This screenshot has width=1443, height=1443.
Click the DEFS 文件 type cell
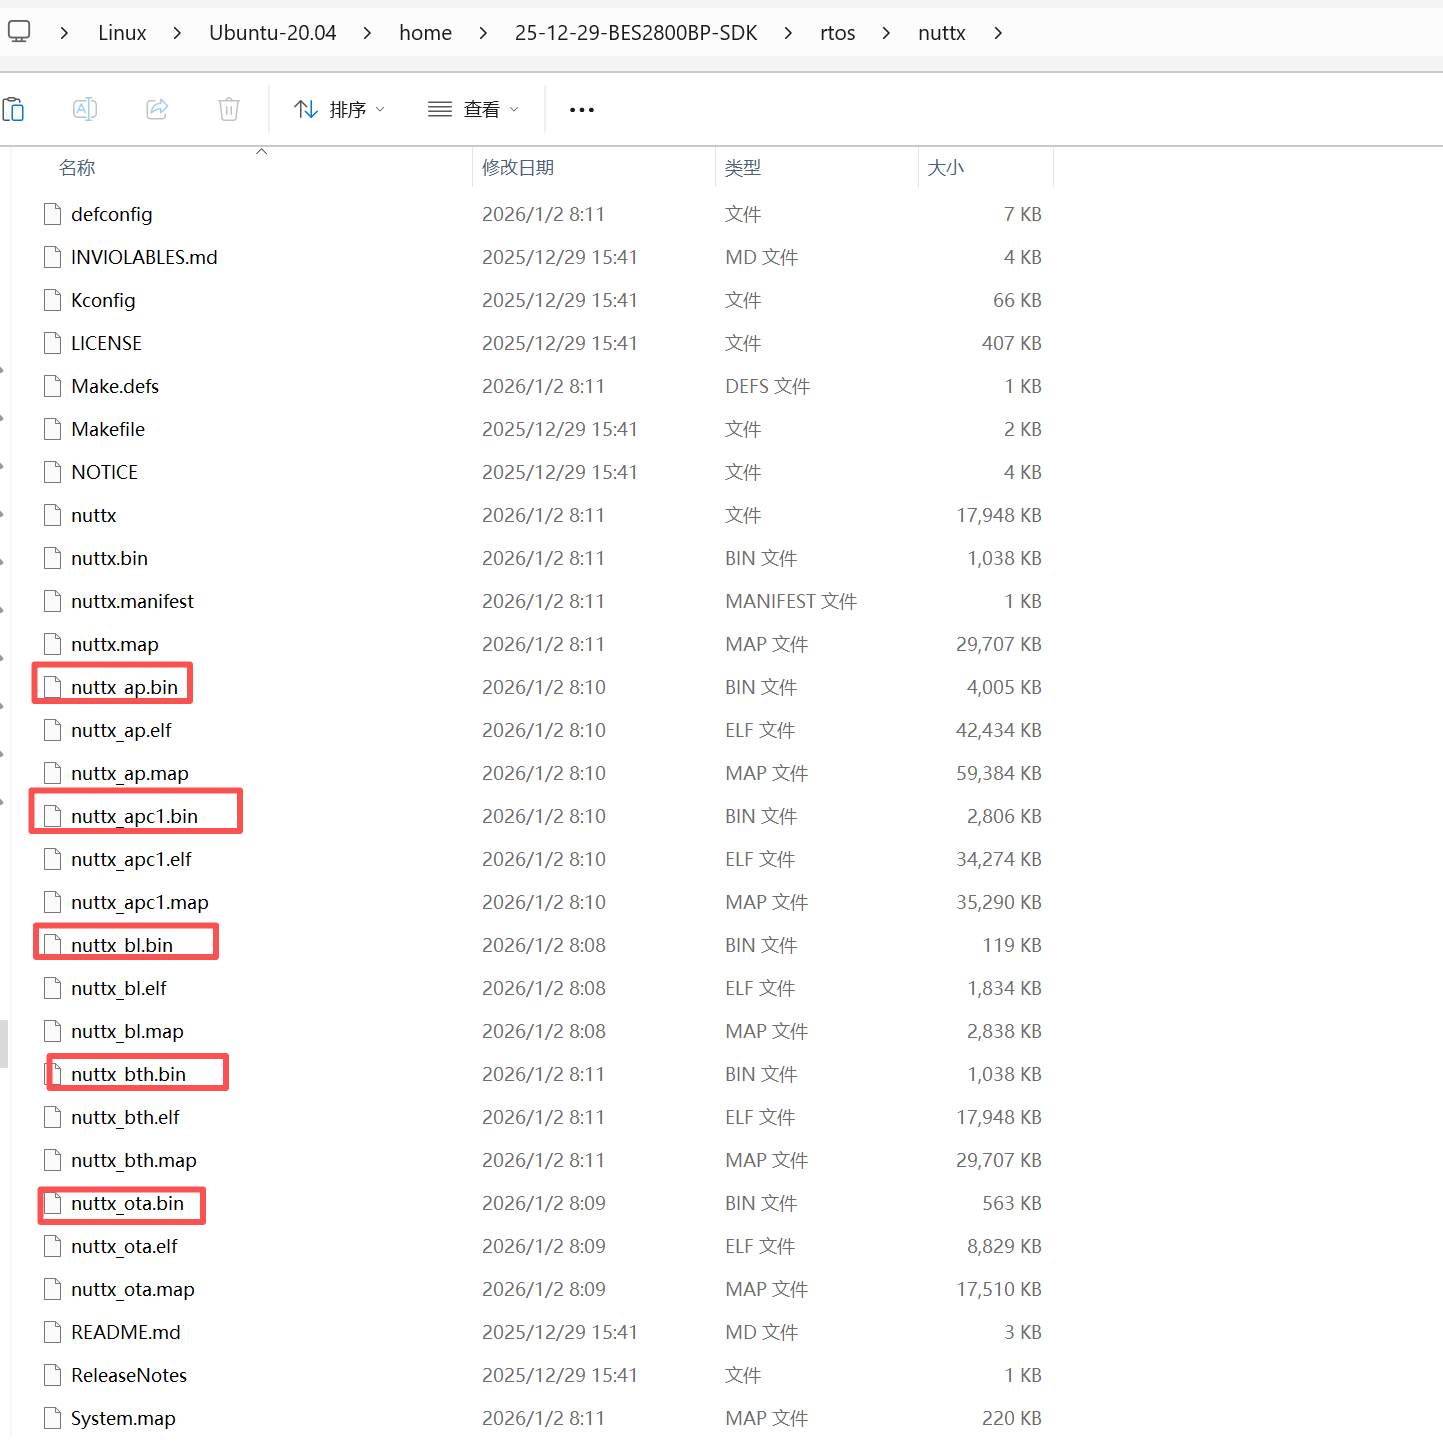[767, 386]
